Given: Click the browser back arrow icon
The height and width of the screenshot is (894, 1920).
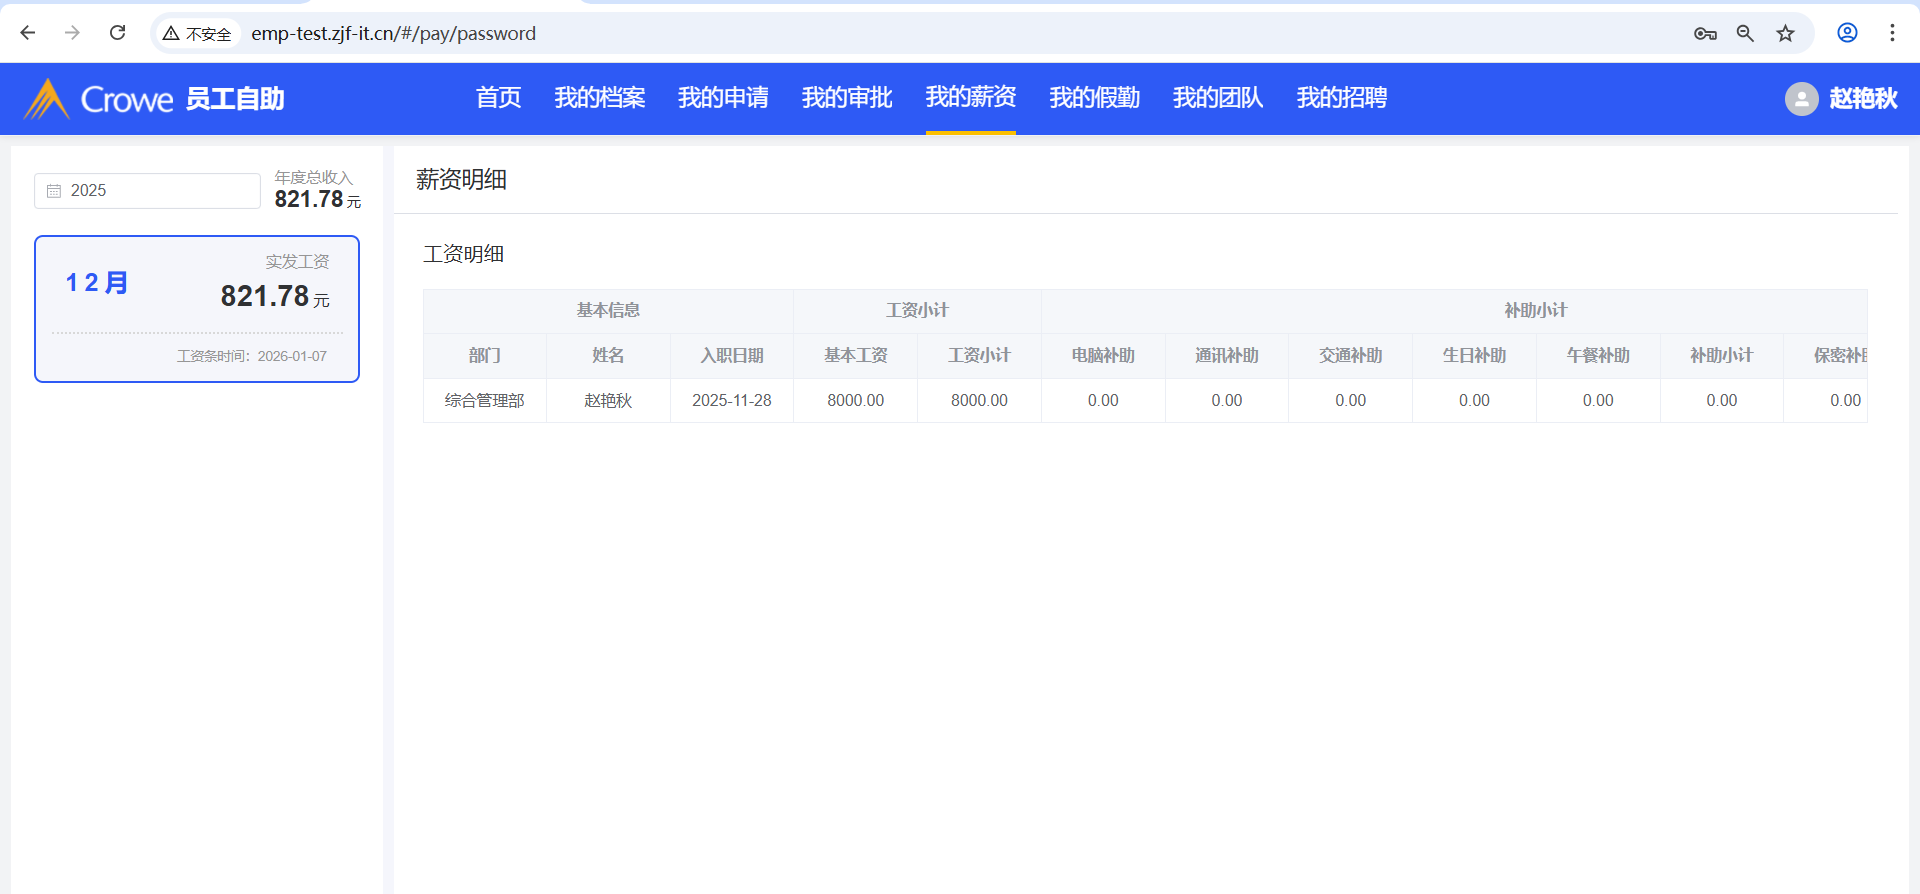Looking at the screenshot, I should coord(28,33).
